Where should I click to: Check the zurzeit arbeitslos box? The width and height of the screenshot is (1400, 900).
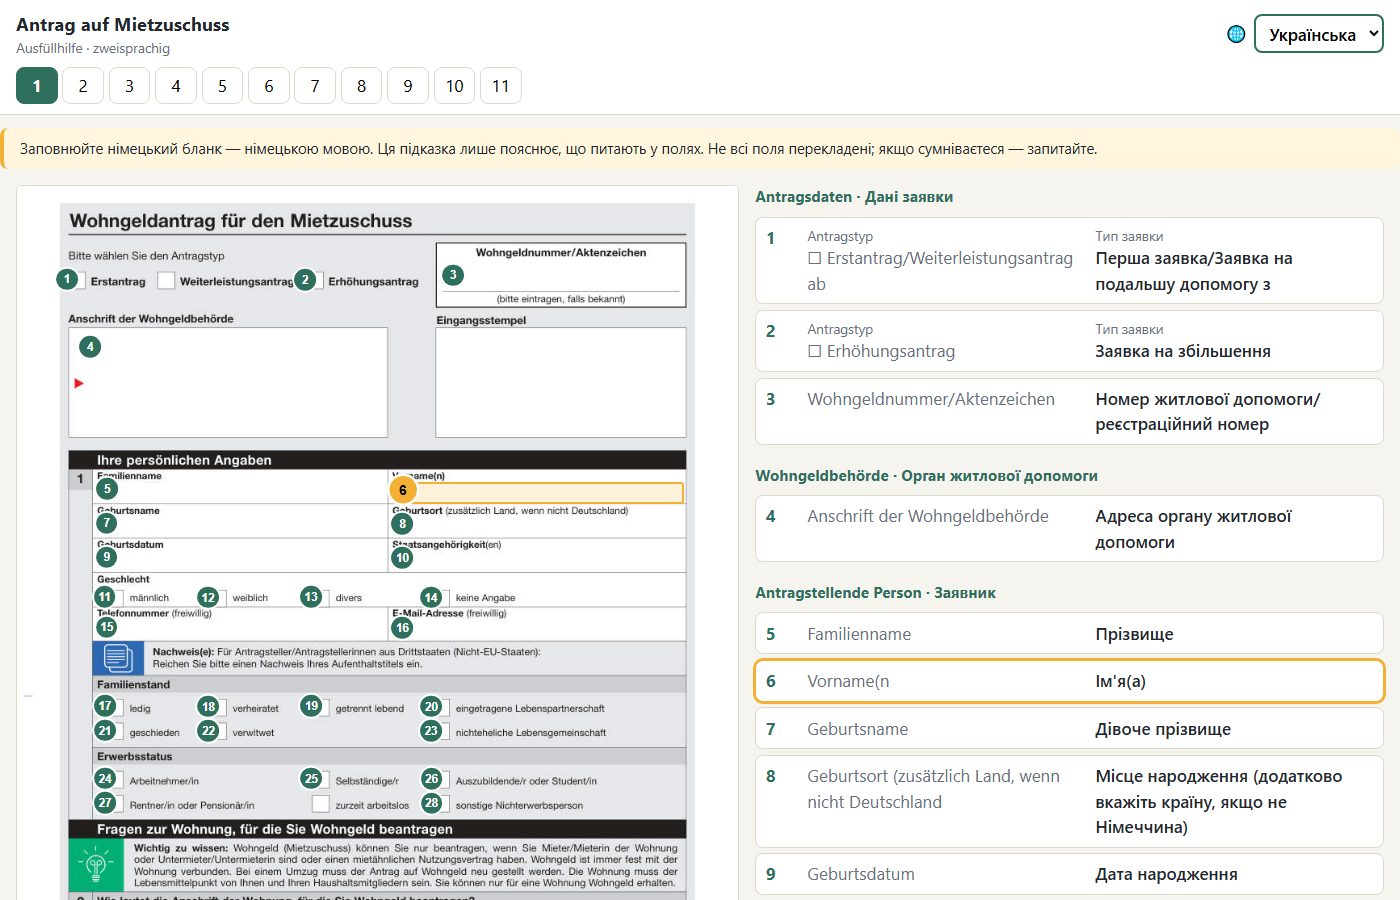pos(320,804)
